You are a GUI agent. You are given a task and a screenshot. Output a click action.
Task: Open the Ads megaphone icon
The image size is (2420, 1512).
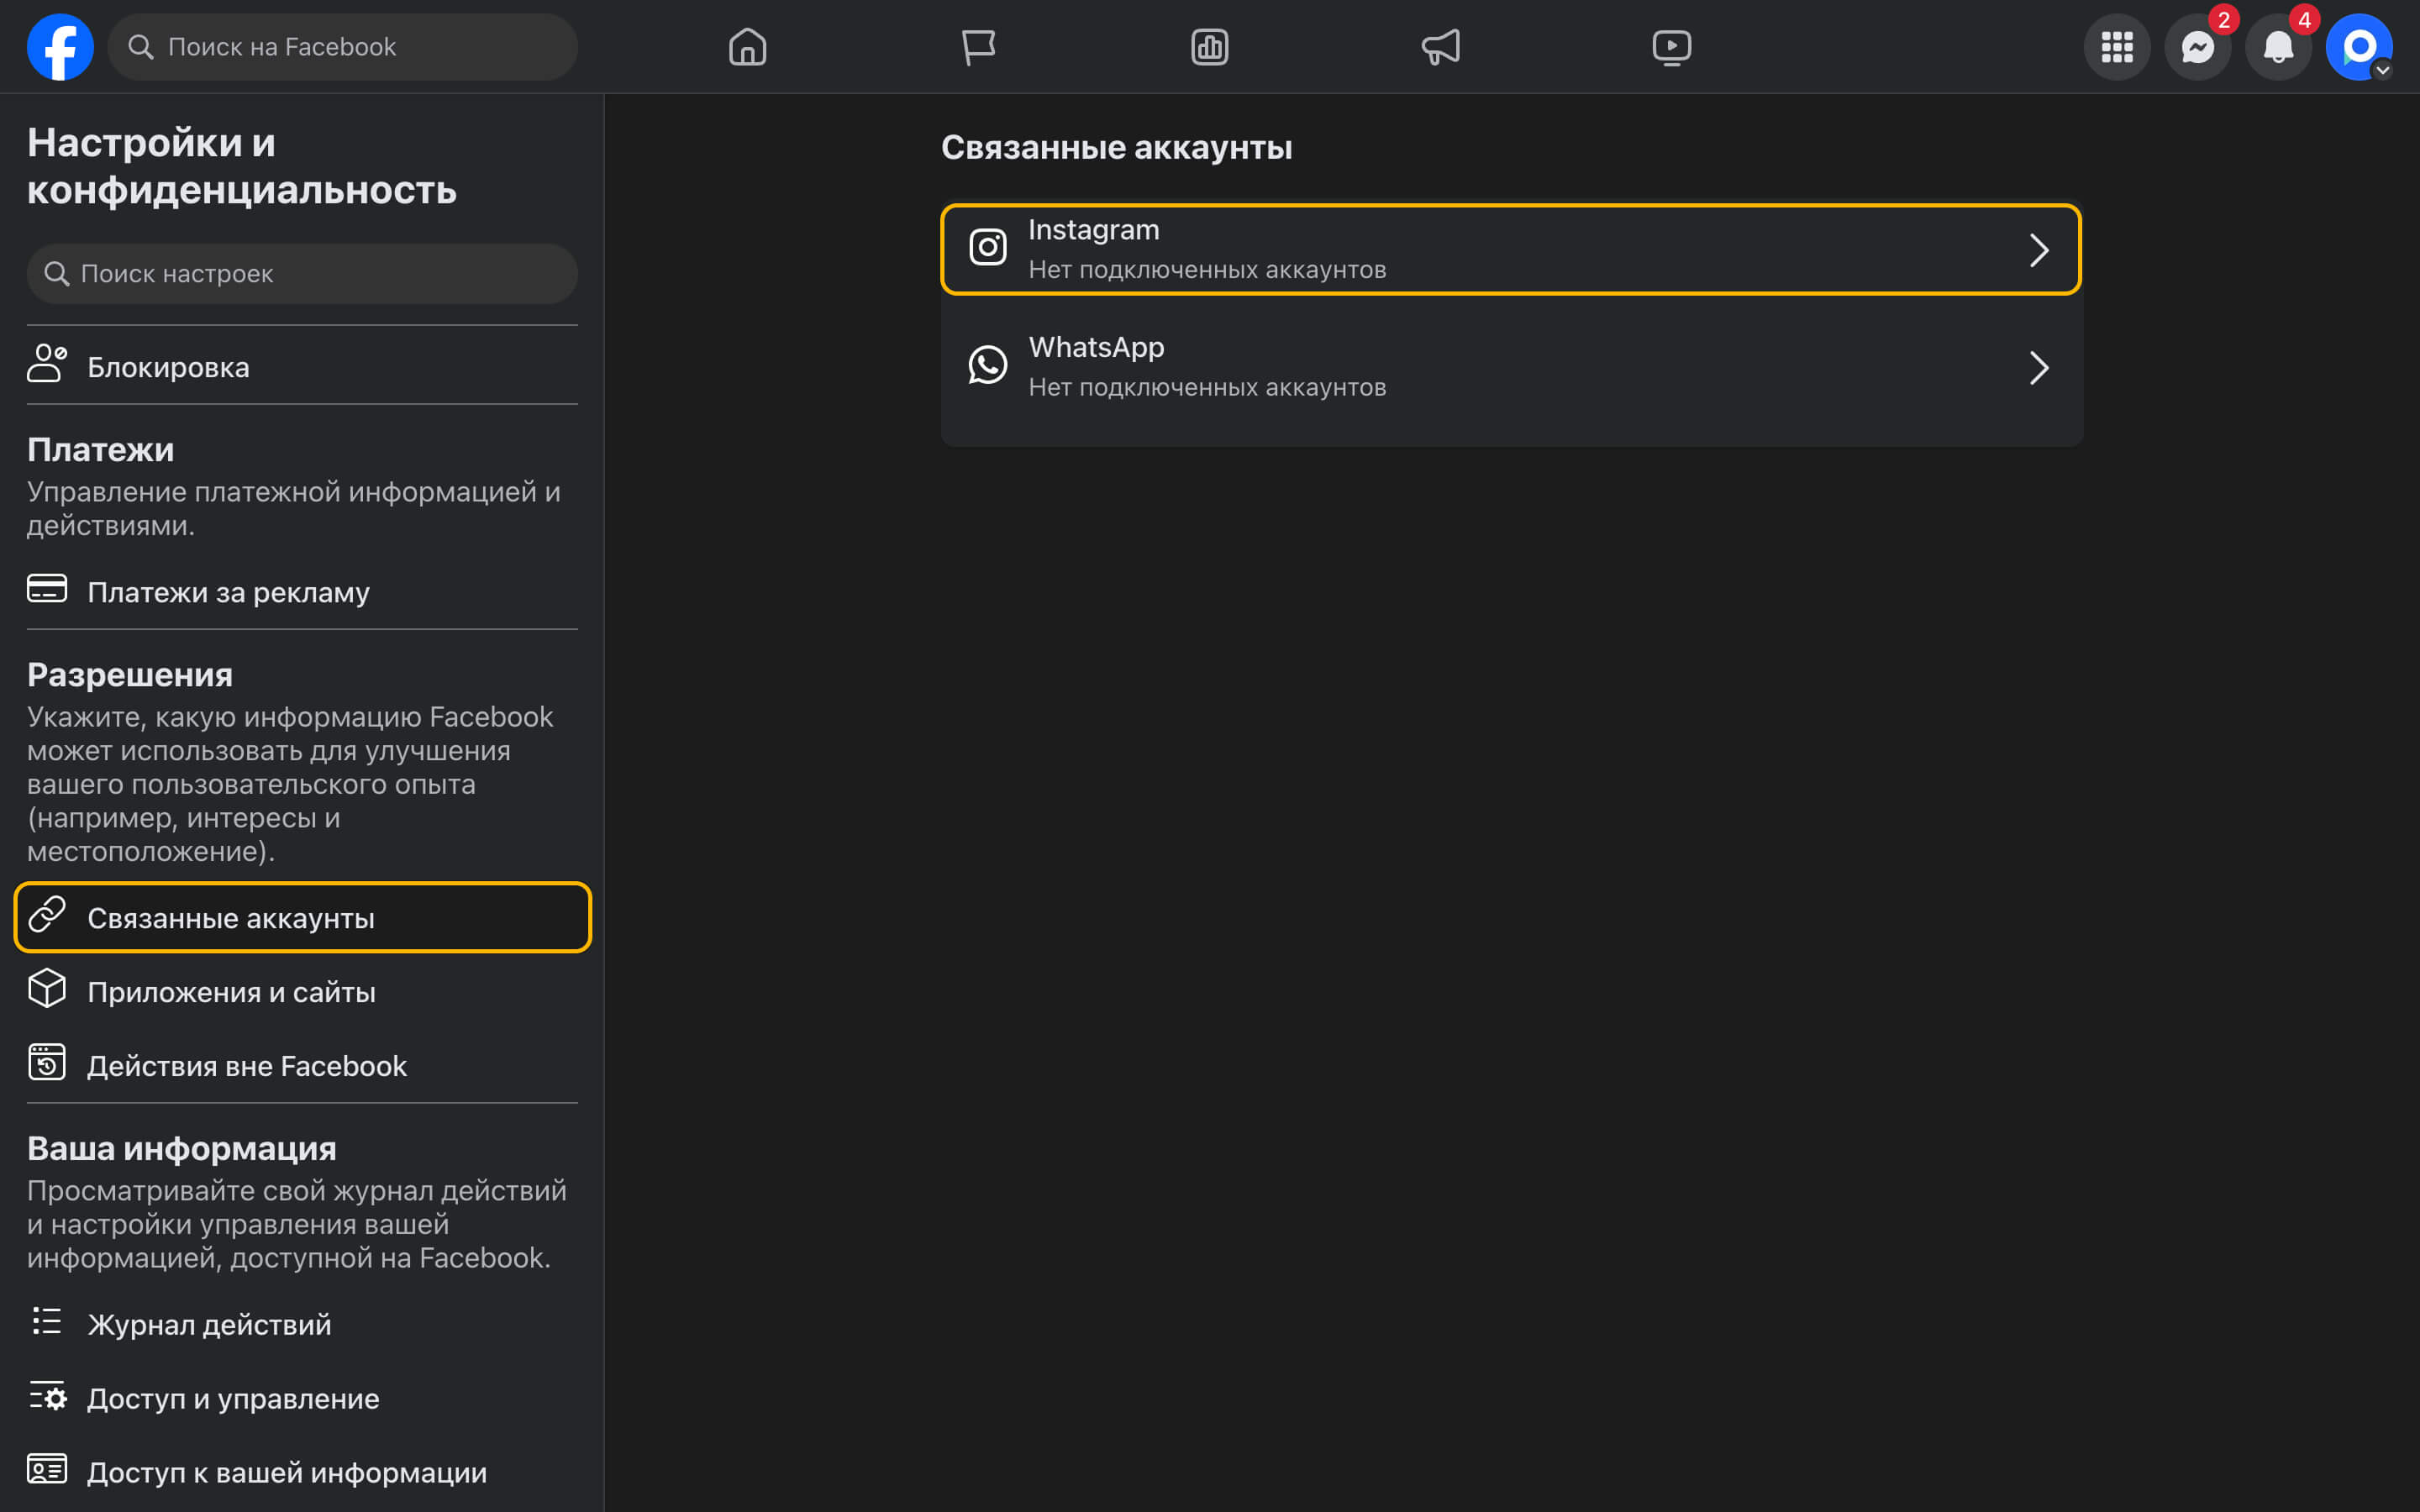[1440, 47]
